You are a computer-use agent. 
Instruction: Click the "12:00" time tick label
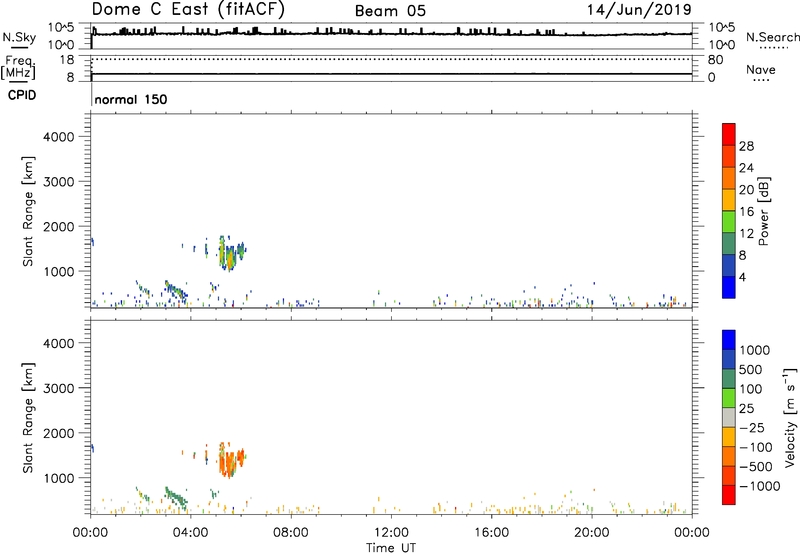(391, 533)
